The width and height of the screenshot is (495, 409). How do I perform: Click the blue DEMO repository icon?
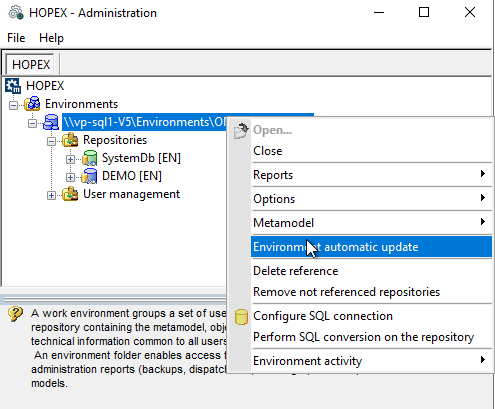(89, 176)
